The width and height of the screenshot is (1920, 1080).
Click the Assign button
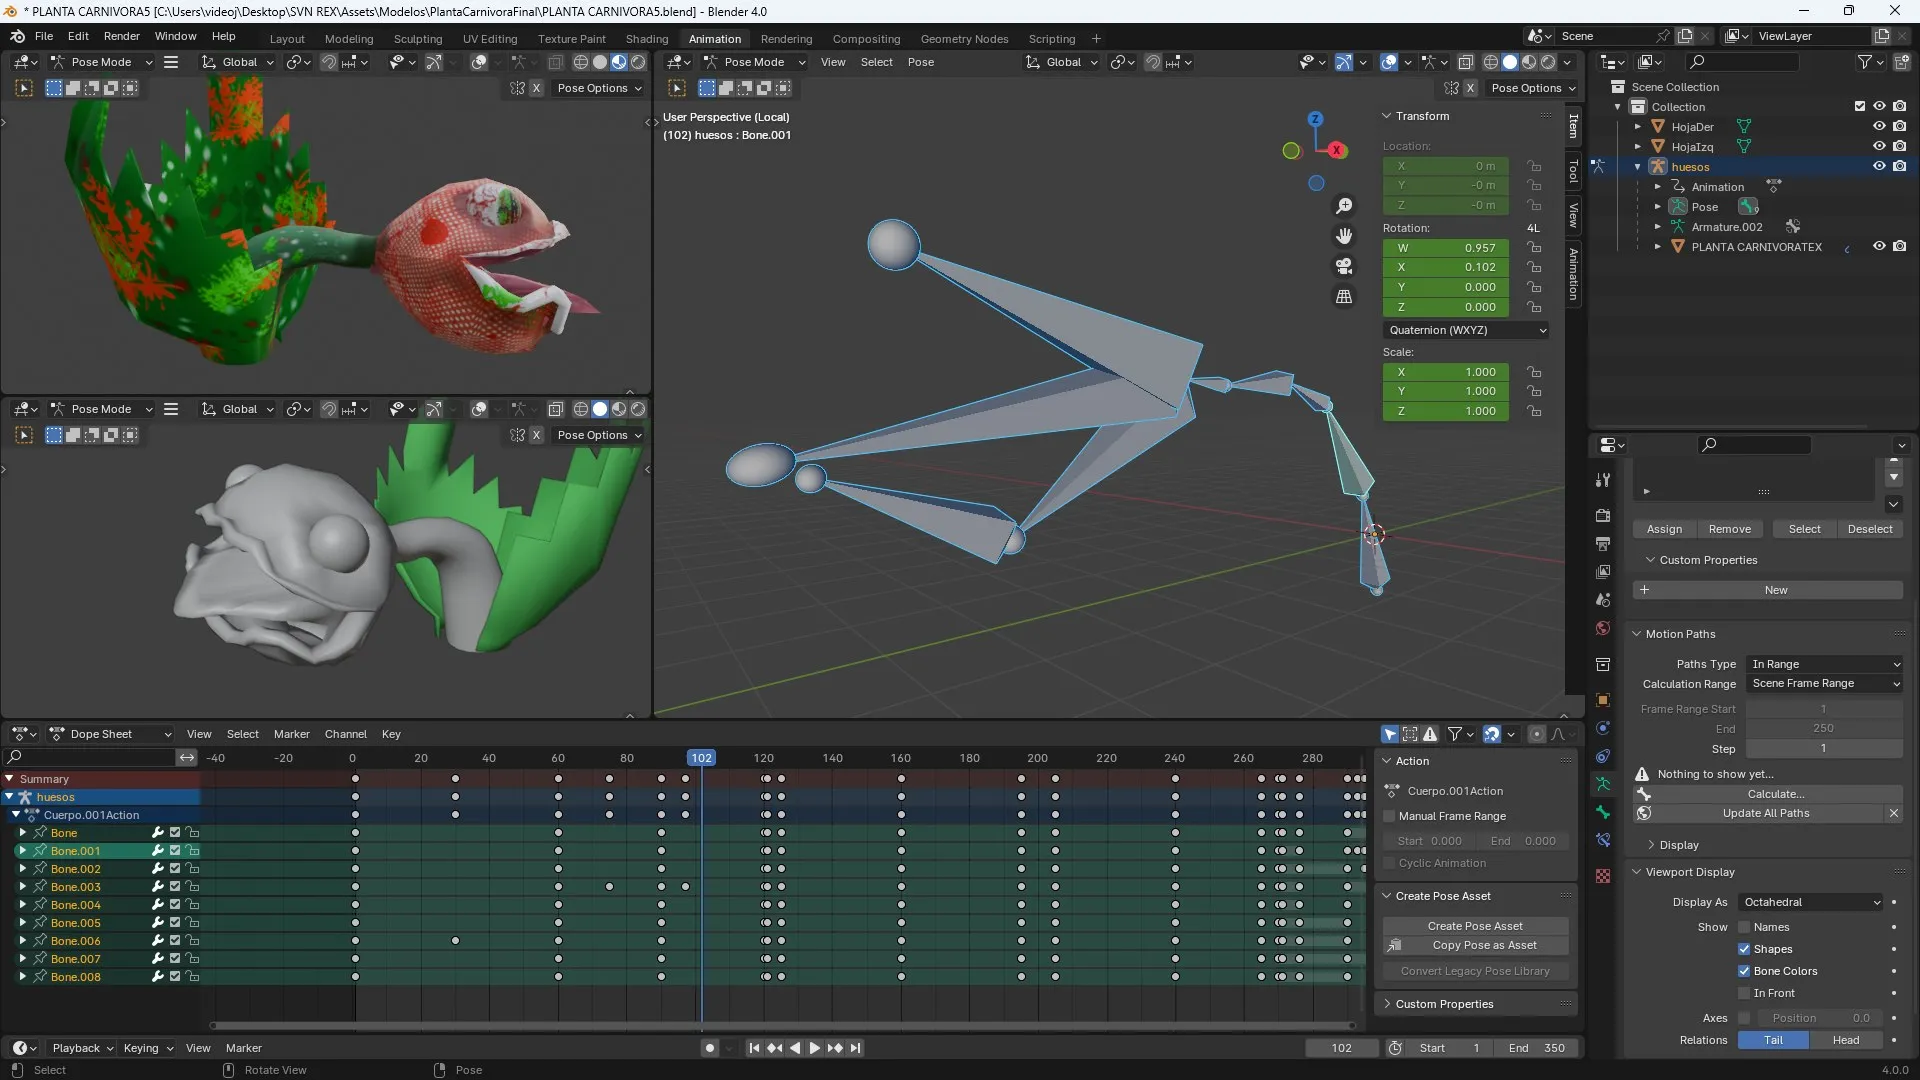click(x=1664, y=530)
